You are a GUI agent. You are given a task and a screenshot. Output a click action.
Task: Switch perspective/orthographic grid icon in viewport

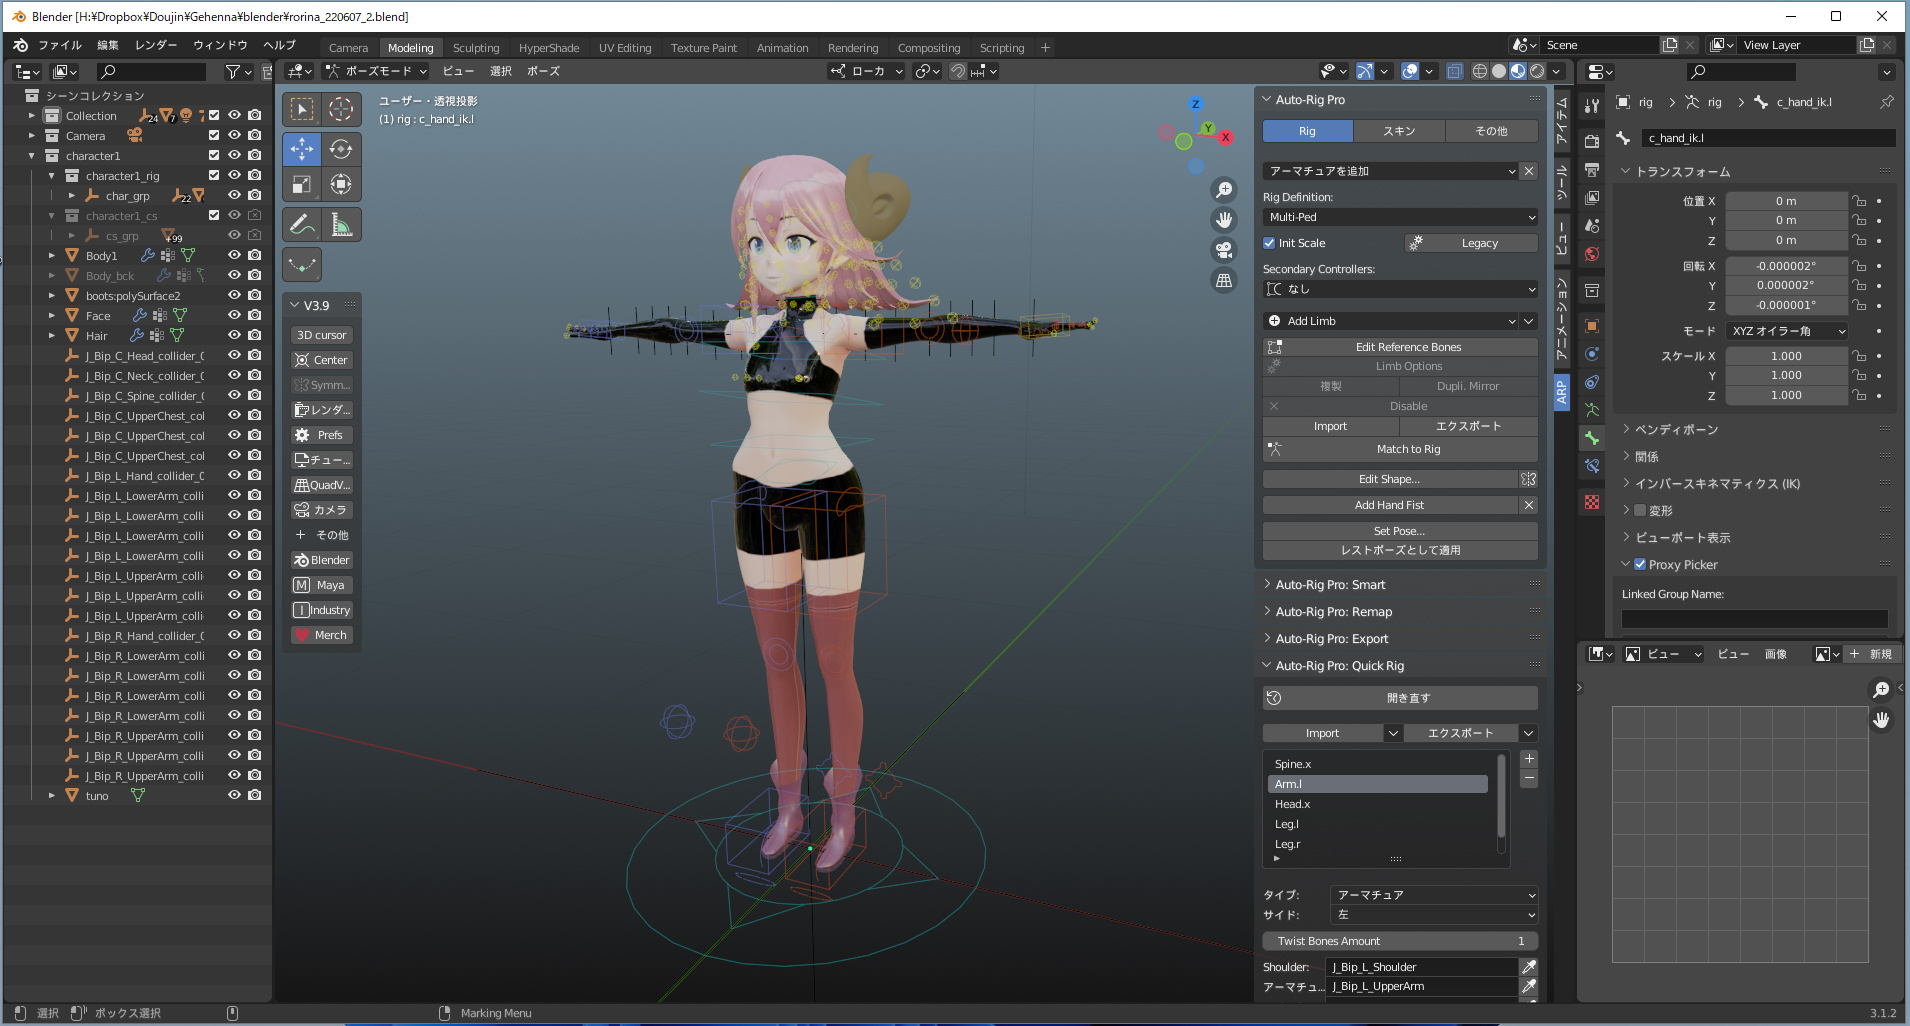point(1224,280)
